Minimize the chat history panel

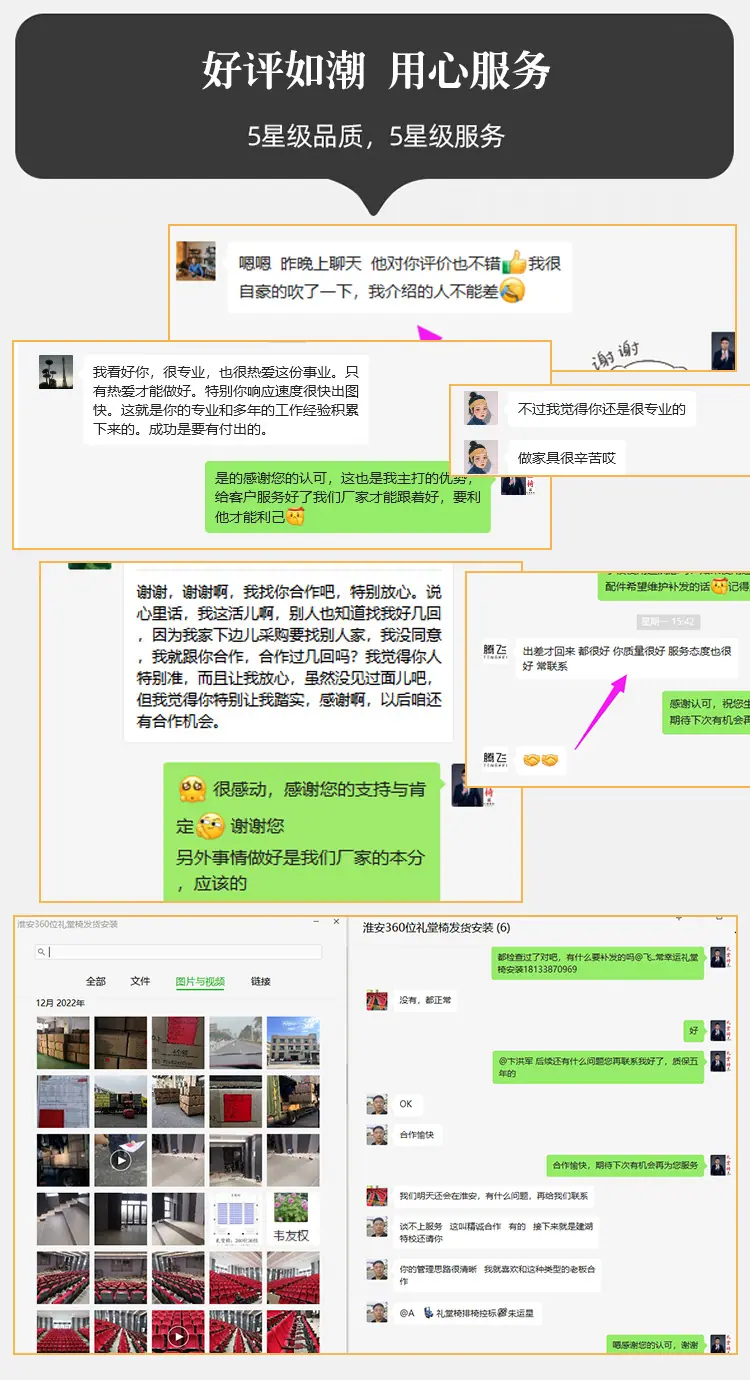[x=316, y=922]
